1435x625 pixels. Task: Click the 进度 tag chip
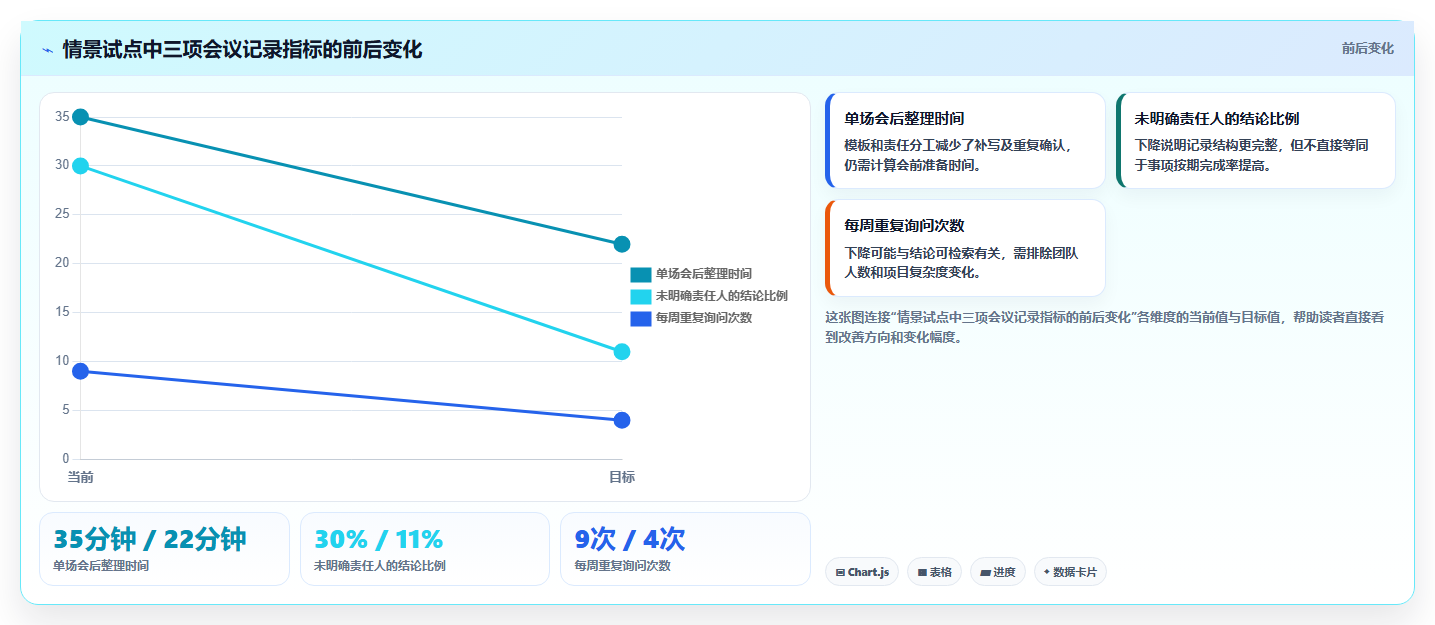click(997, 572)
